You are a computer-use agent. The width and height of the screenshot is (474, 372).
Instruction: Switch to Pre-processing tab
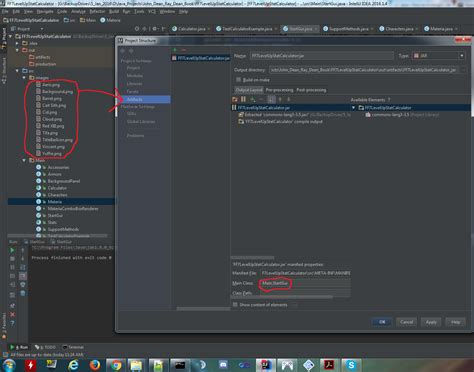[279, 90]
